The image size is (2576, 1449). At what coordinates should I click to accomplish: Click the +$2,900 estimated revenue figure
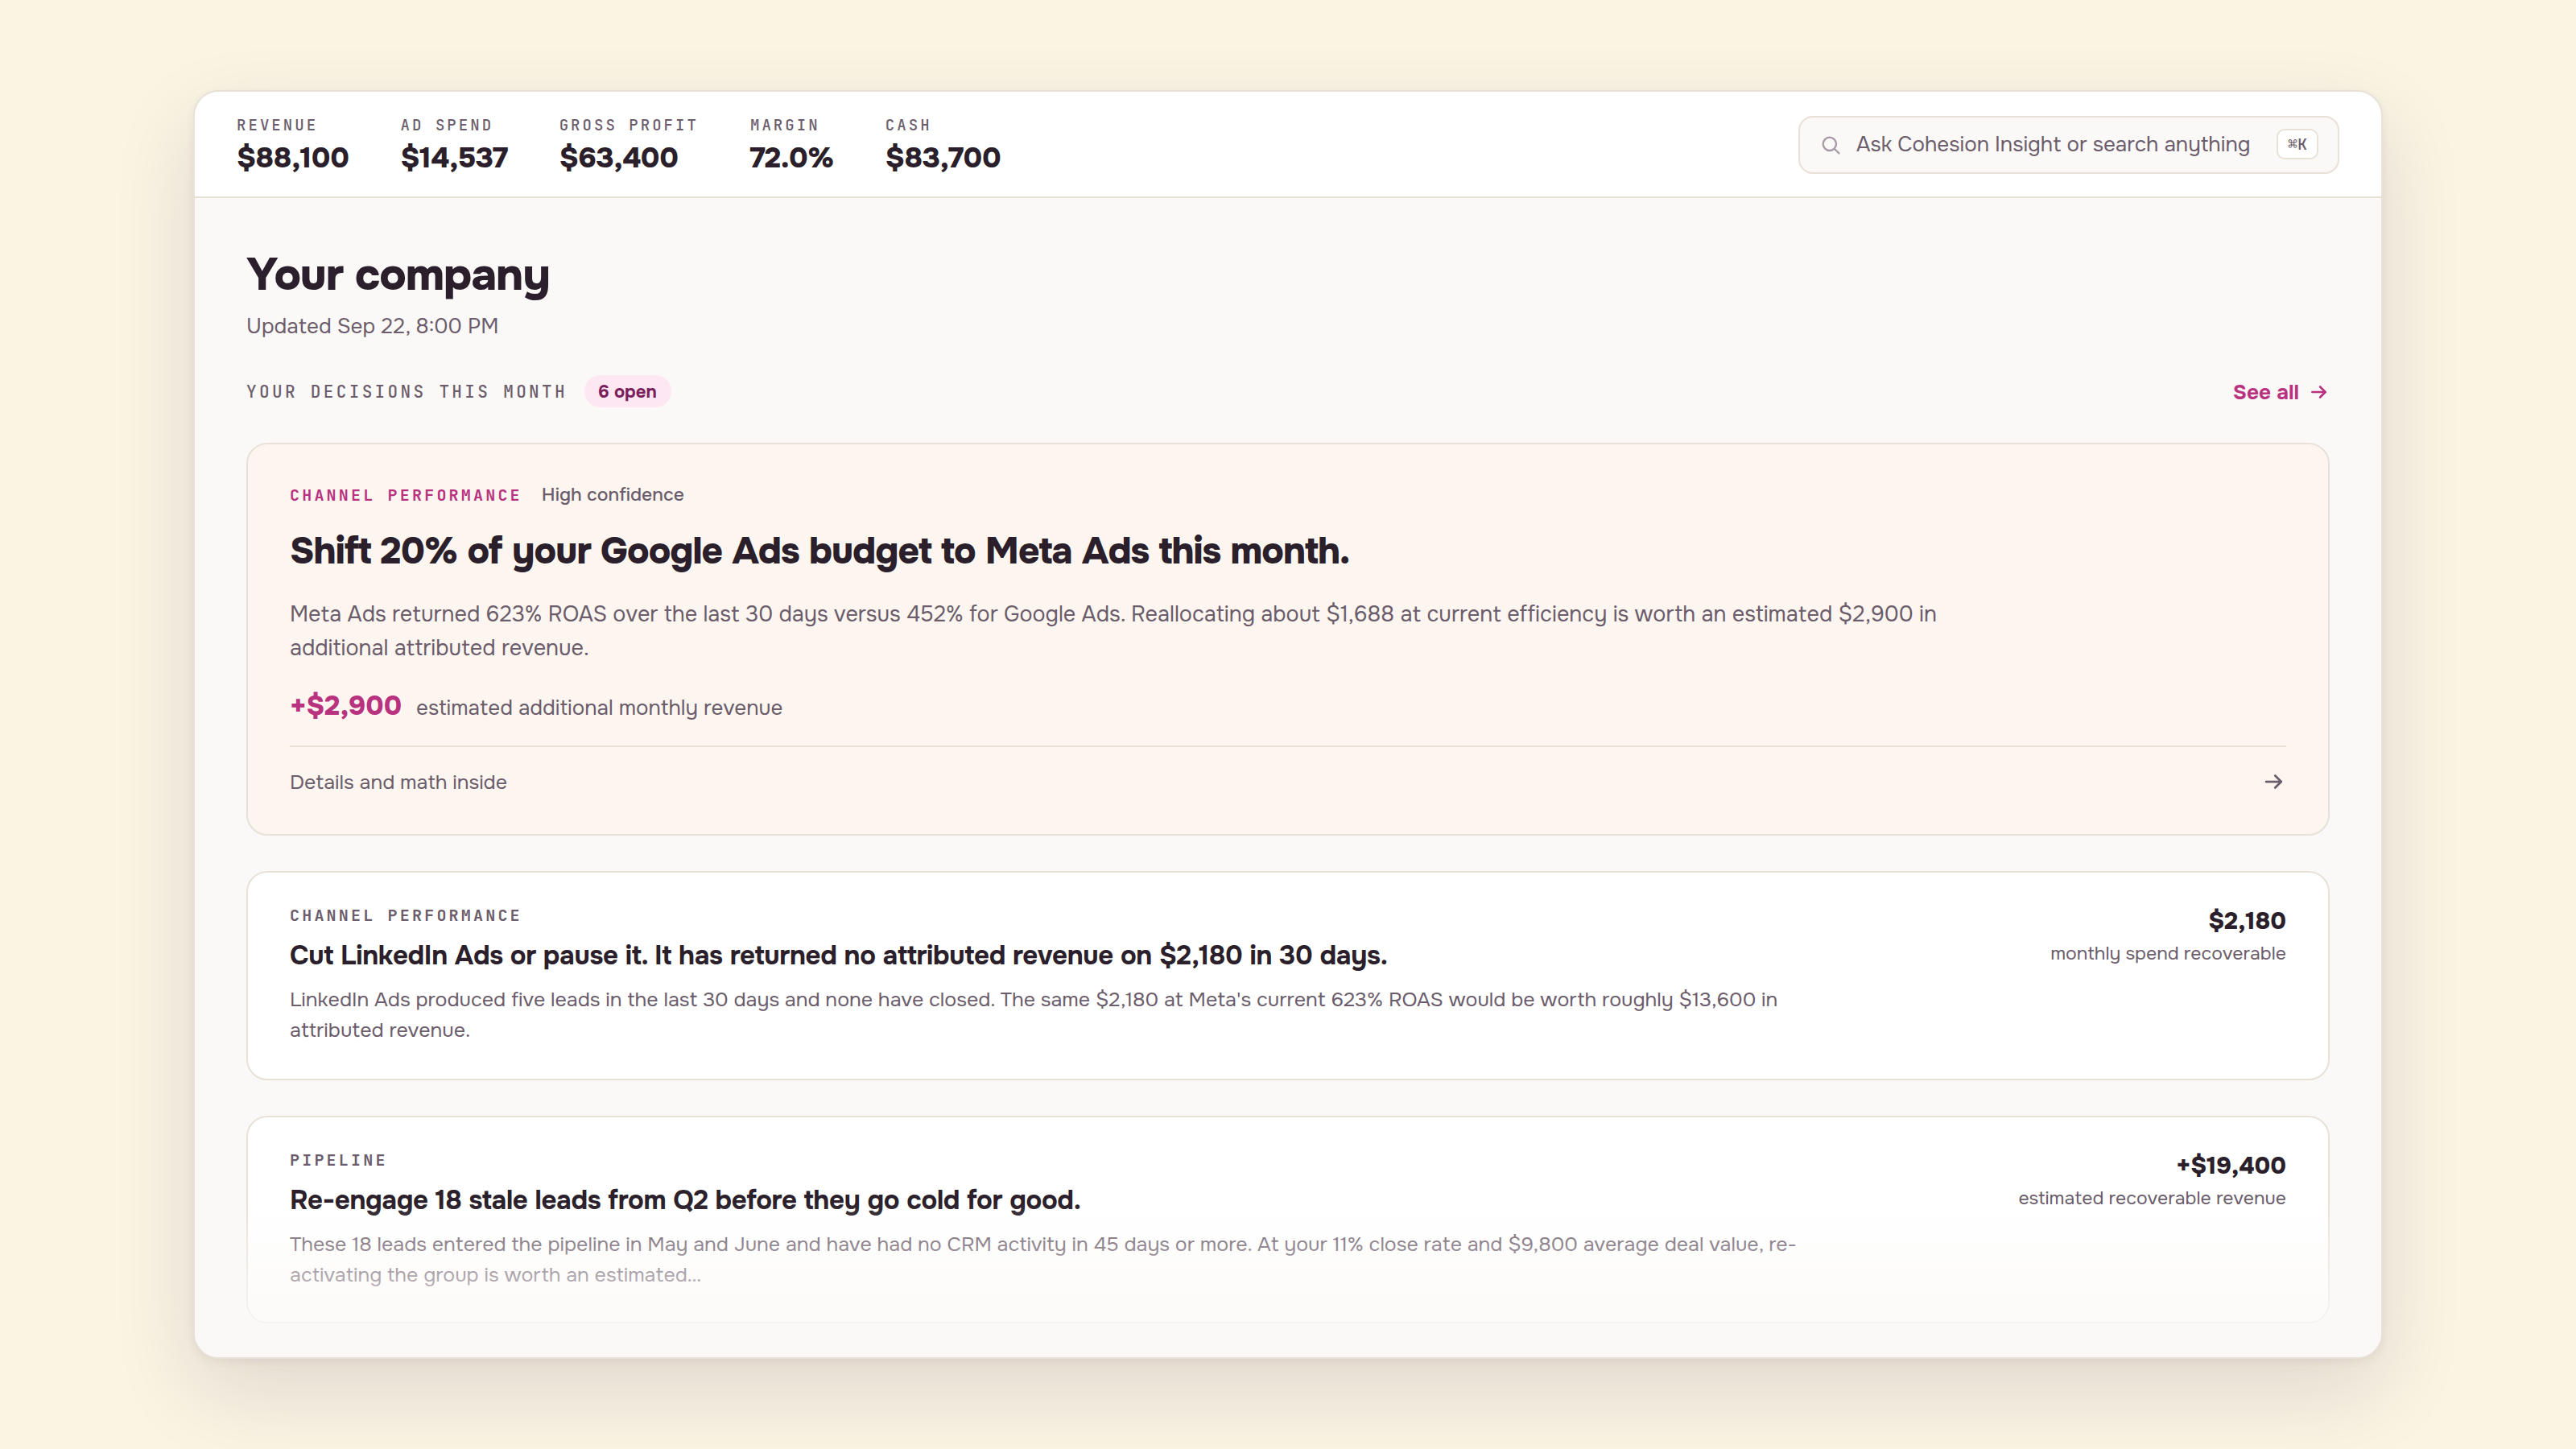pyautogui.click(x=345, y=706)
